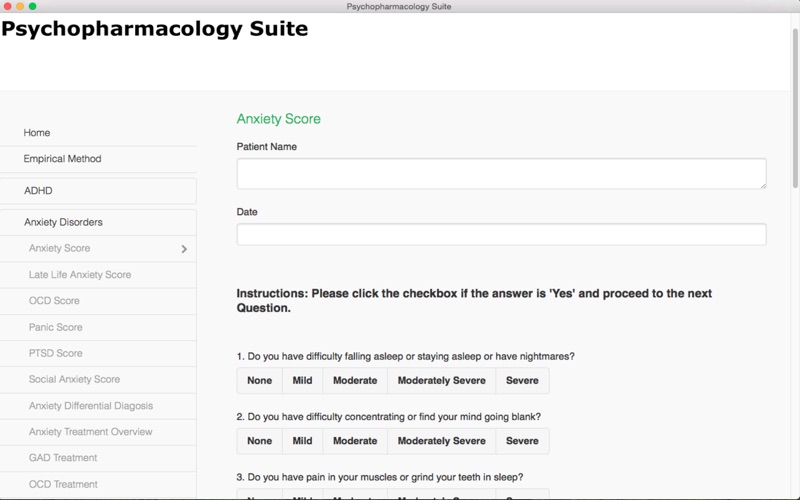The image size is (800, 500).
Task: Pick Severe for question 2
Action: coord(522,441)
